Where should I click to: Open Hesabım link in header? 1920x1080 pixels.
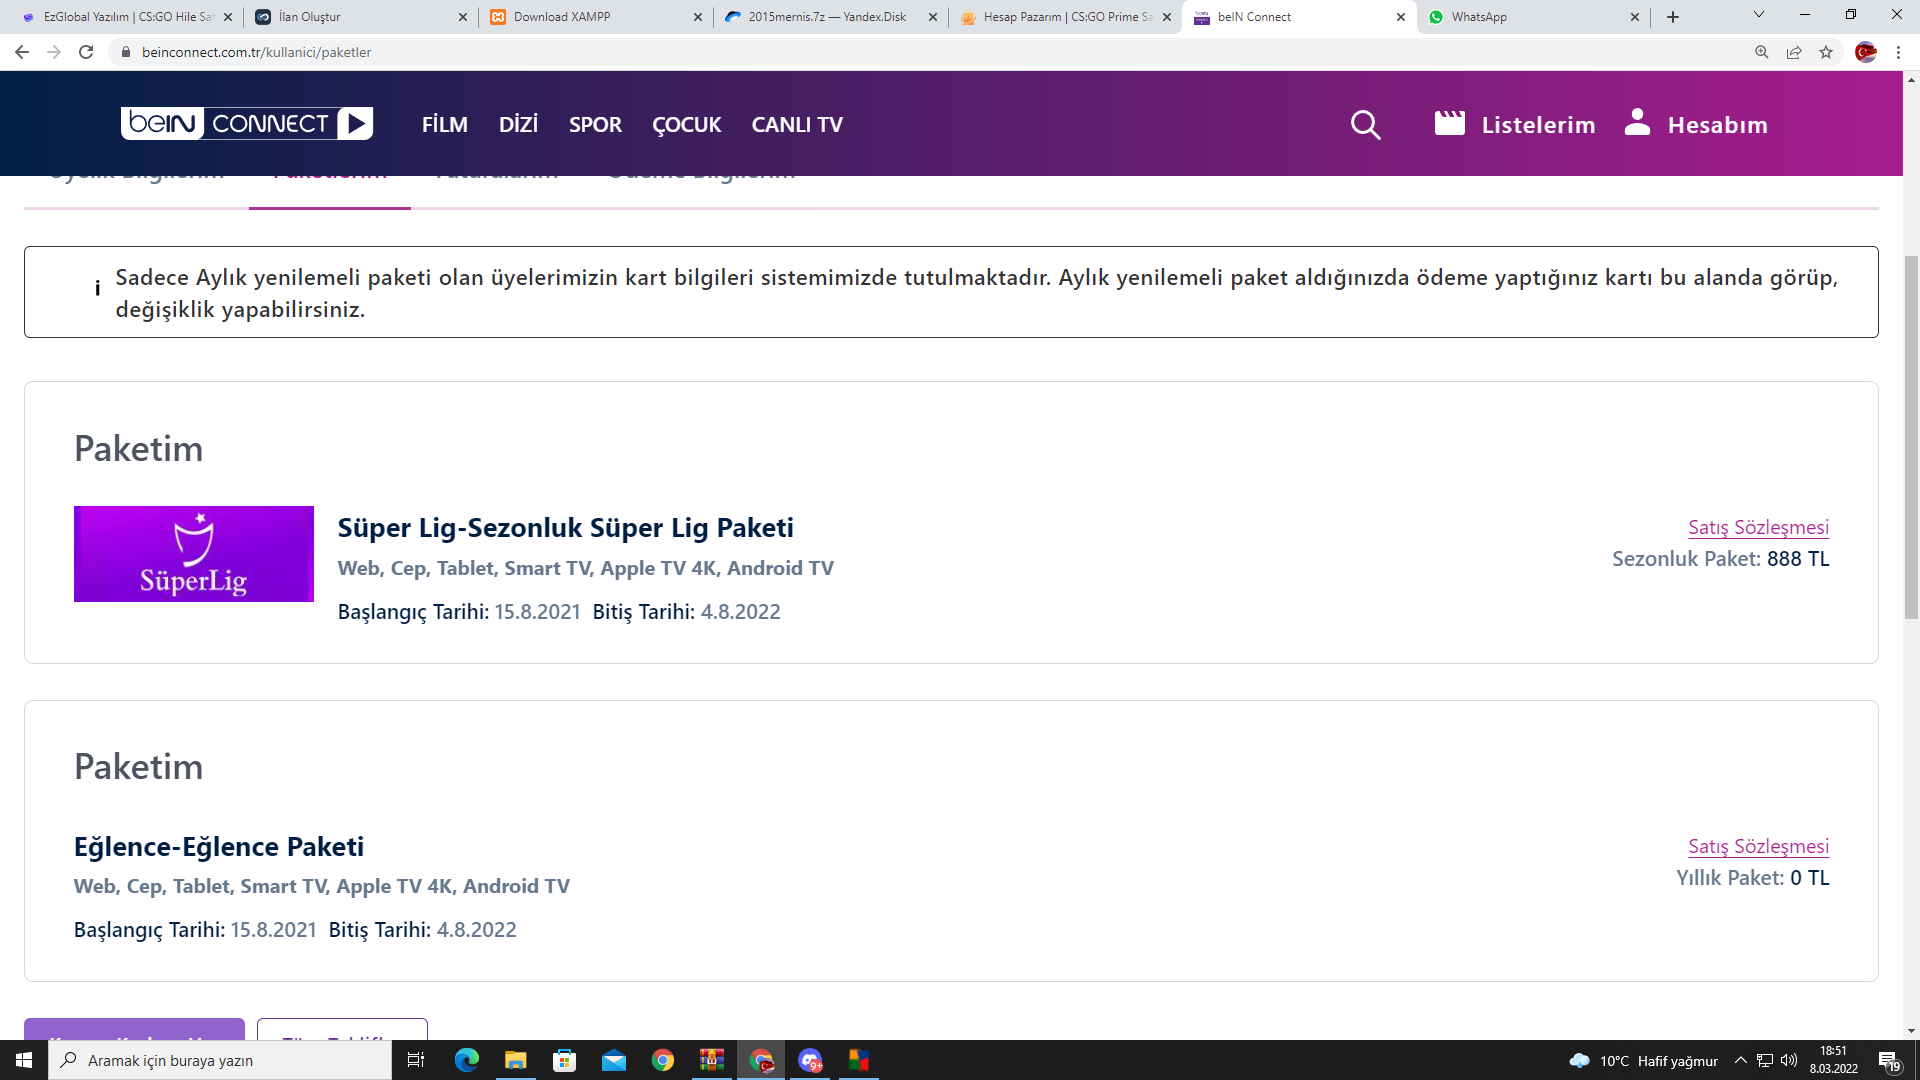pyautogui.click(x=1717, y=125)
